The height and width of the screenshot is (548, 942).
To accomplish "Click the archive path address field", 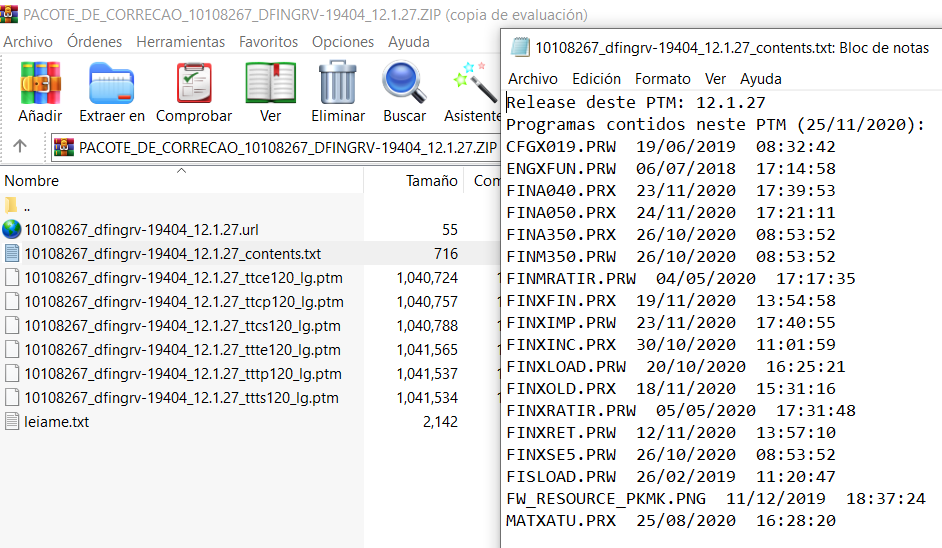I will coord(275,147).
